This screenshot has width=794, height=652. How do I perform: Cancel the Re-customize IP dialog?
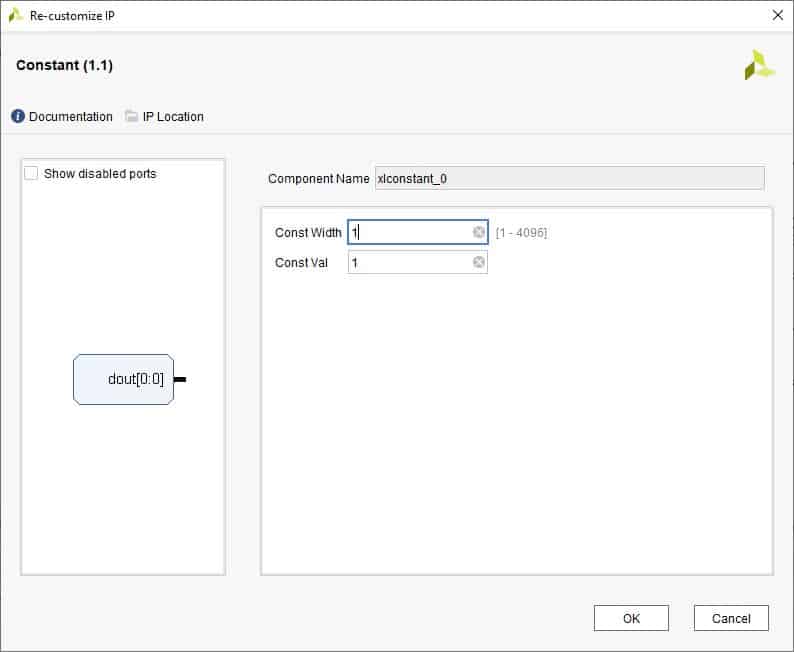pos(731,618)
